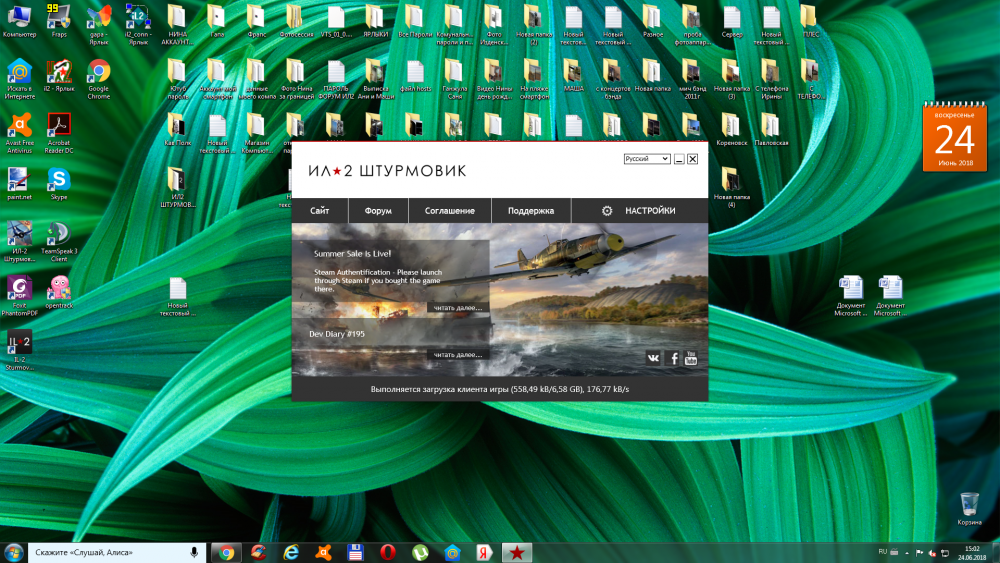Open Yandex browser from the taskbar
1000x563 pixels.
pos(484,553)
